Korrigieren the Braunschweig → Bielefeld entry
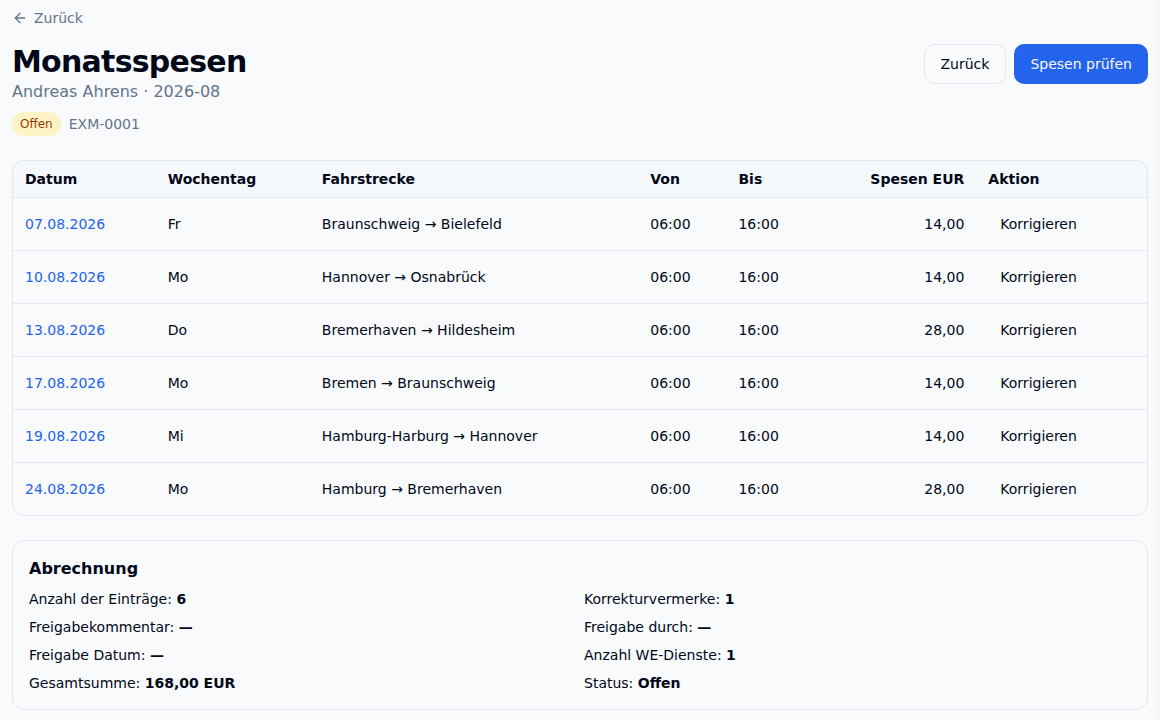 coord(1038,224)
